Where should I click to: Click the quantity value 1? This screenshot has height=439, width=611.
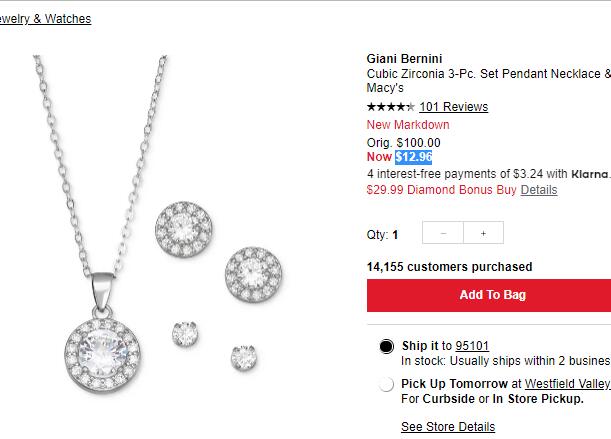click(x=394, y=235)
